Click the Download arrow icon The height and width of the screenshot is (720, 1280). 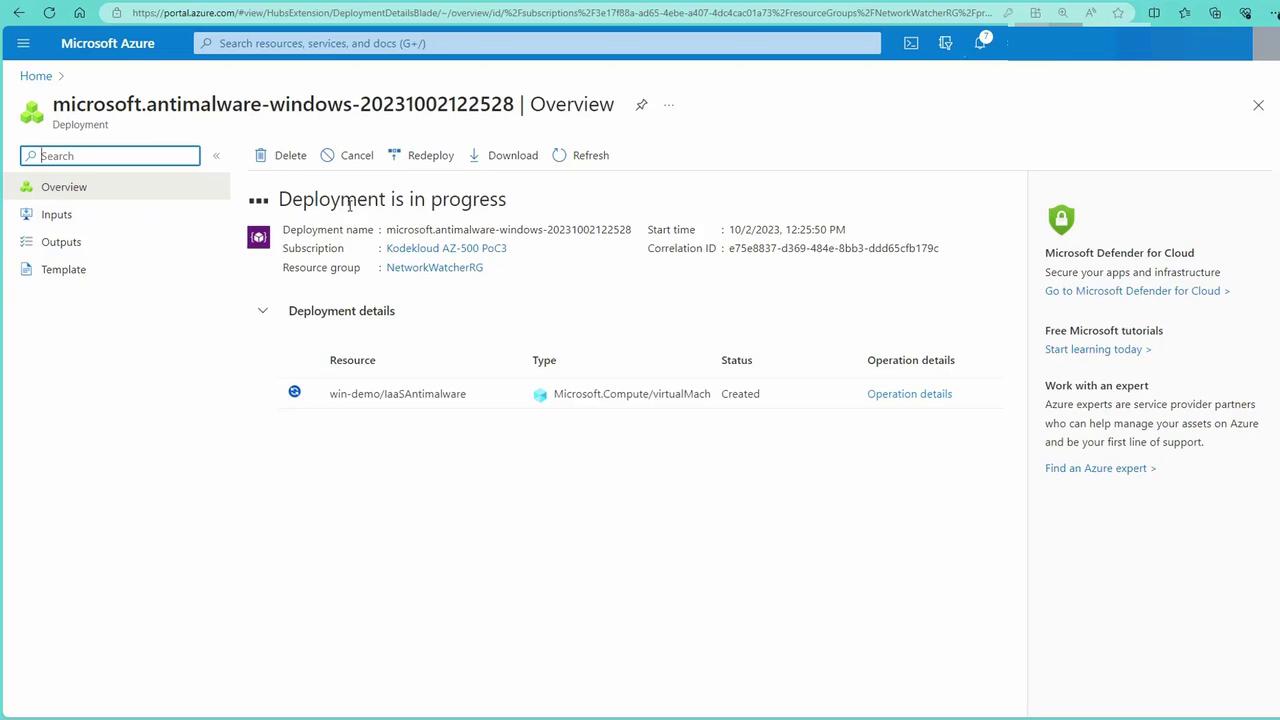(474, 155)
